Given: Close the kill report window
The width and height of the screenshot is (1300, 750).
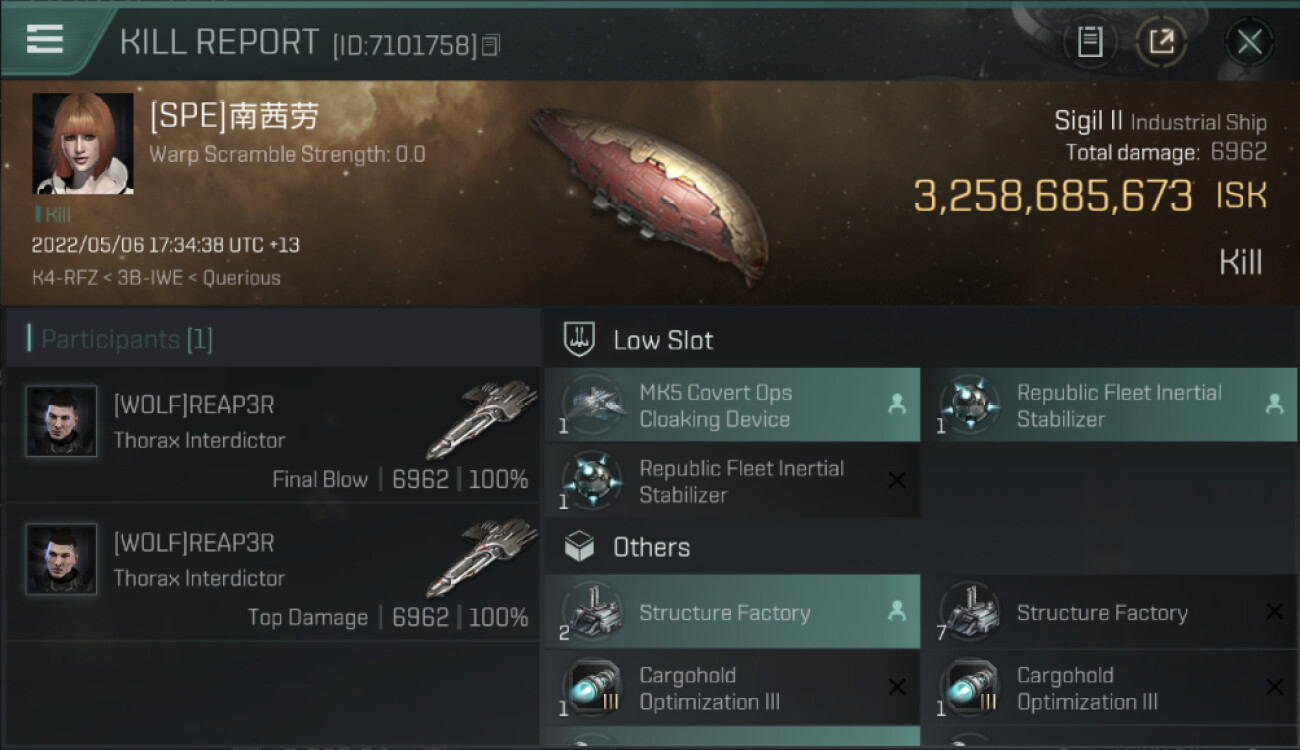Looking at the screenshot, I should (x=1249, y=42).
